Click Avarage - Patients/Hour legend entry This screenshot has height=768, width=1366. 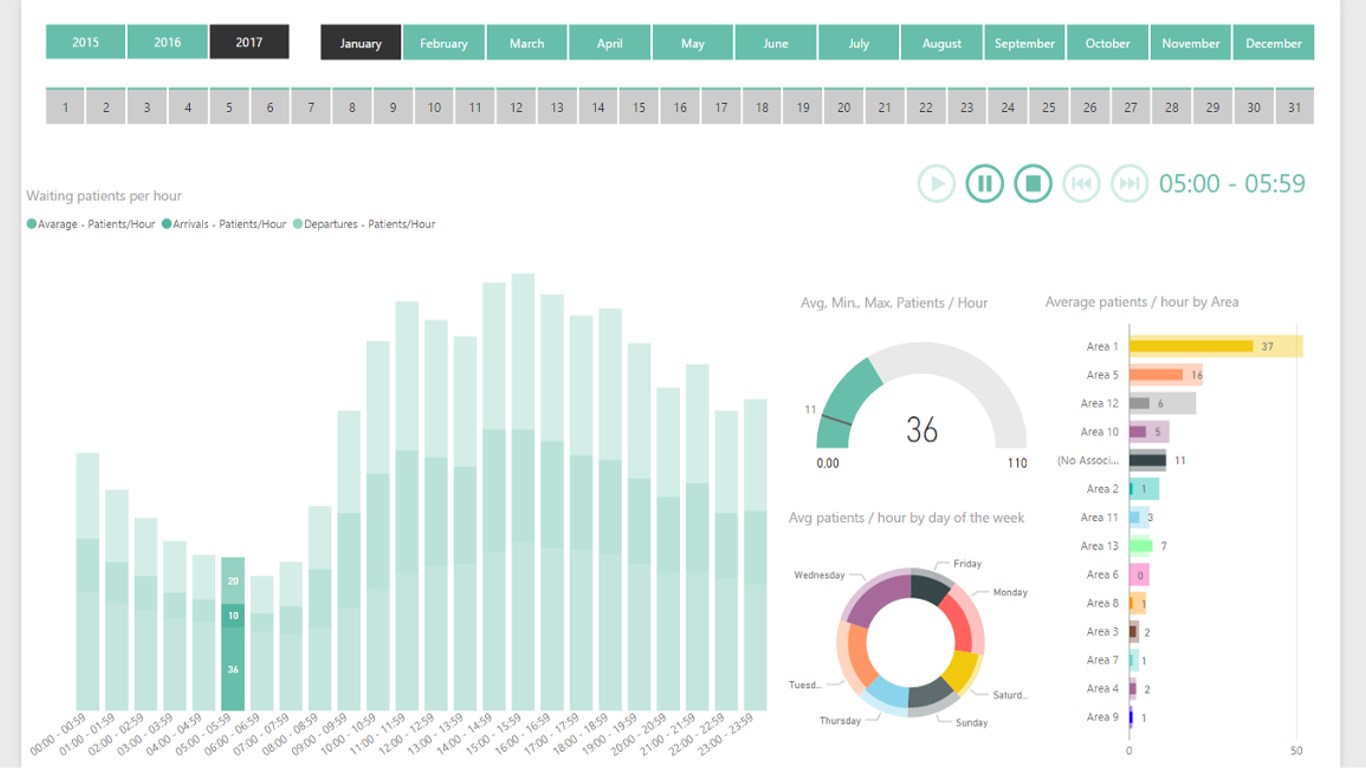91,224
